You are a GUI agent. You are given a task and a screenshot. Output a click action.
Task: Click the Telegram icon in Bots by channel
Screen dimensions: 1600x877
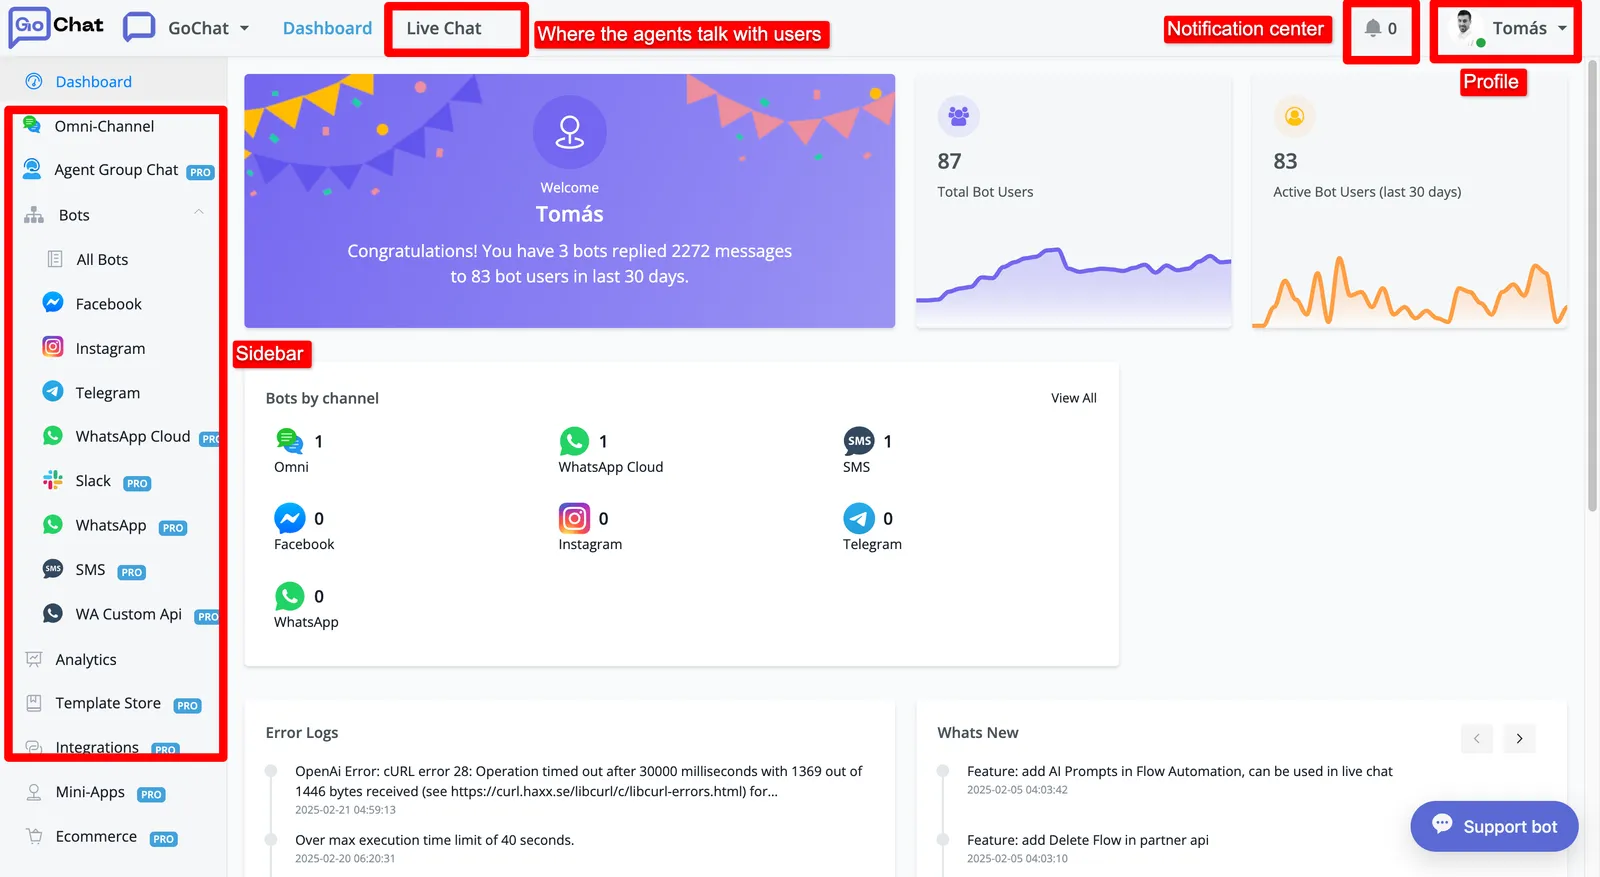(859, 518)
